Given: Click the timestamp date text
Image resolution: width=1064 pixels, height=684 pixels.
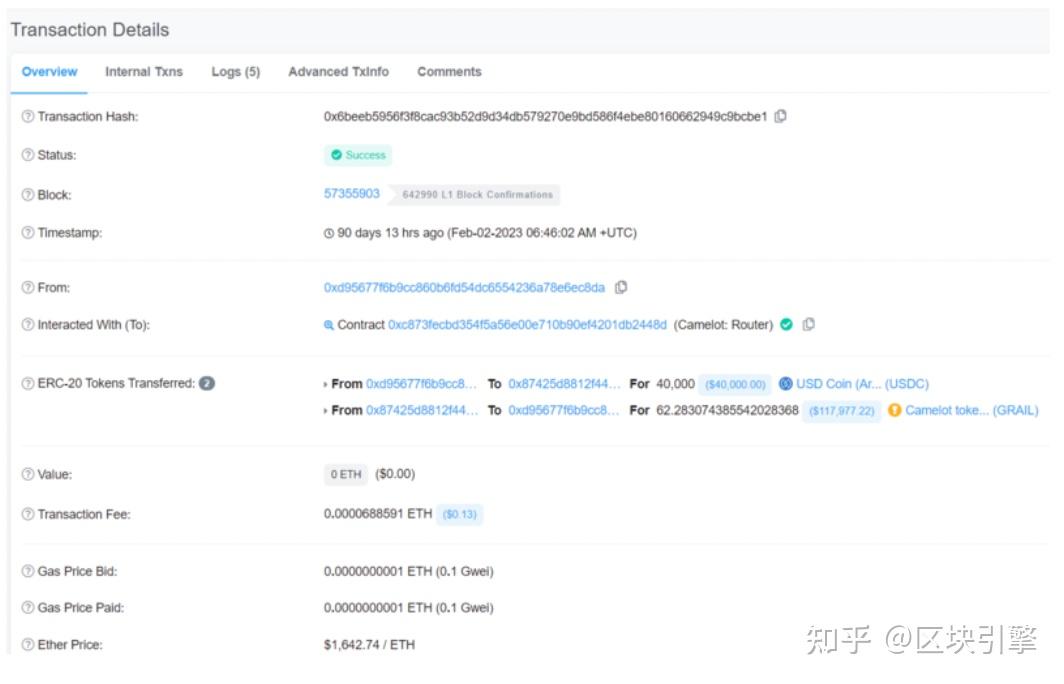Looking at the screenshot, I should [487, 233].
